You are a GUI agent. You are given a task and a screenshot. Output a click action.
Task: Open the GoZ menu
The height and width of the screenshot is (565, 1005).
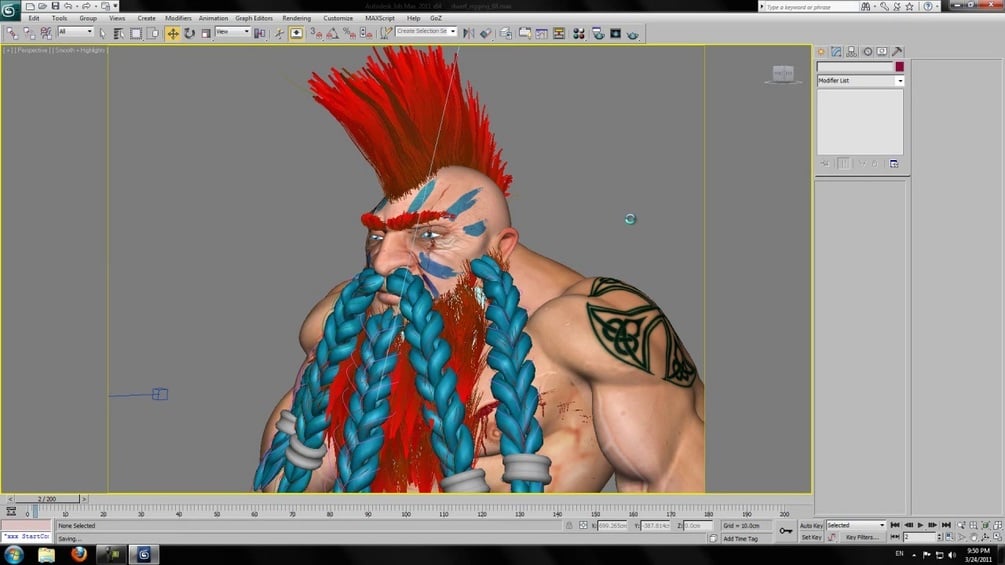(436, 19)
